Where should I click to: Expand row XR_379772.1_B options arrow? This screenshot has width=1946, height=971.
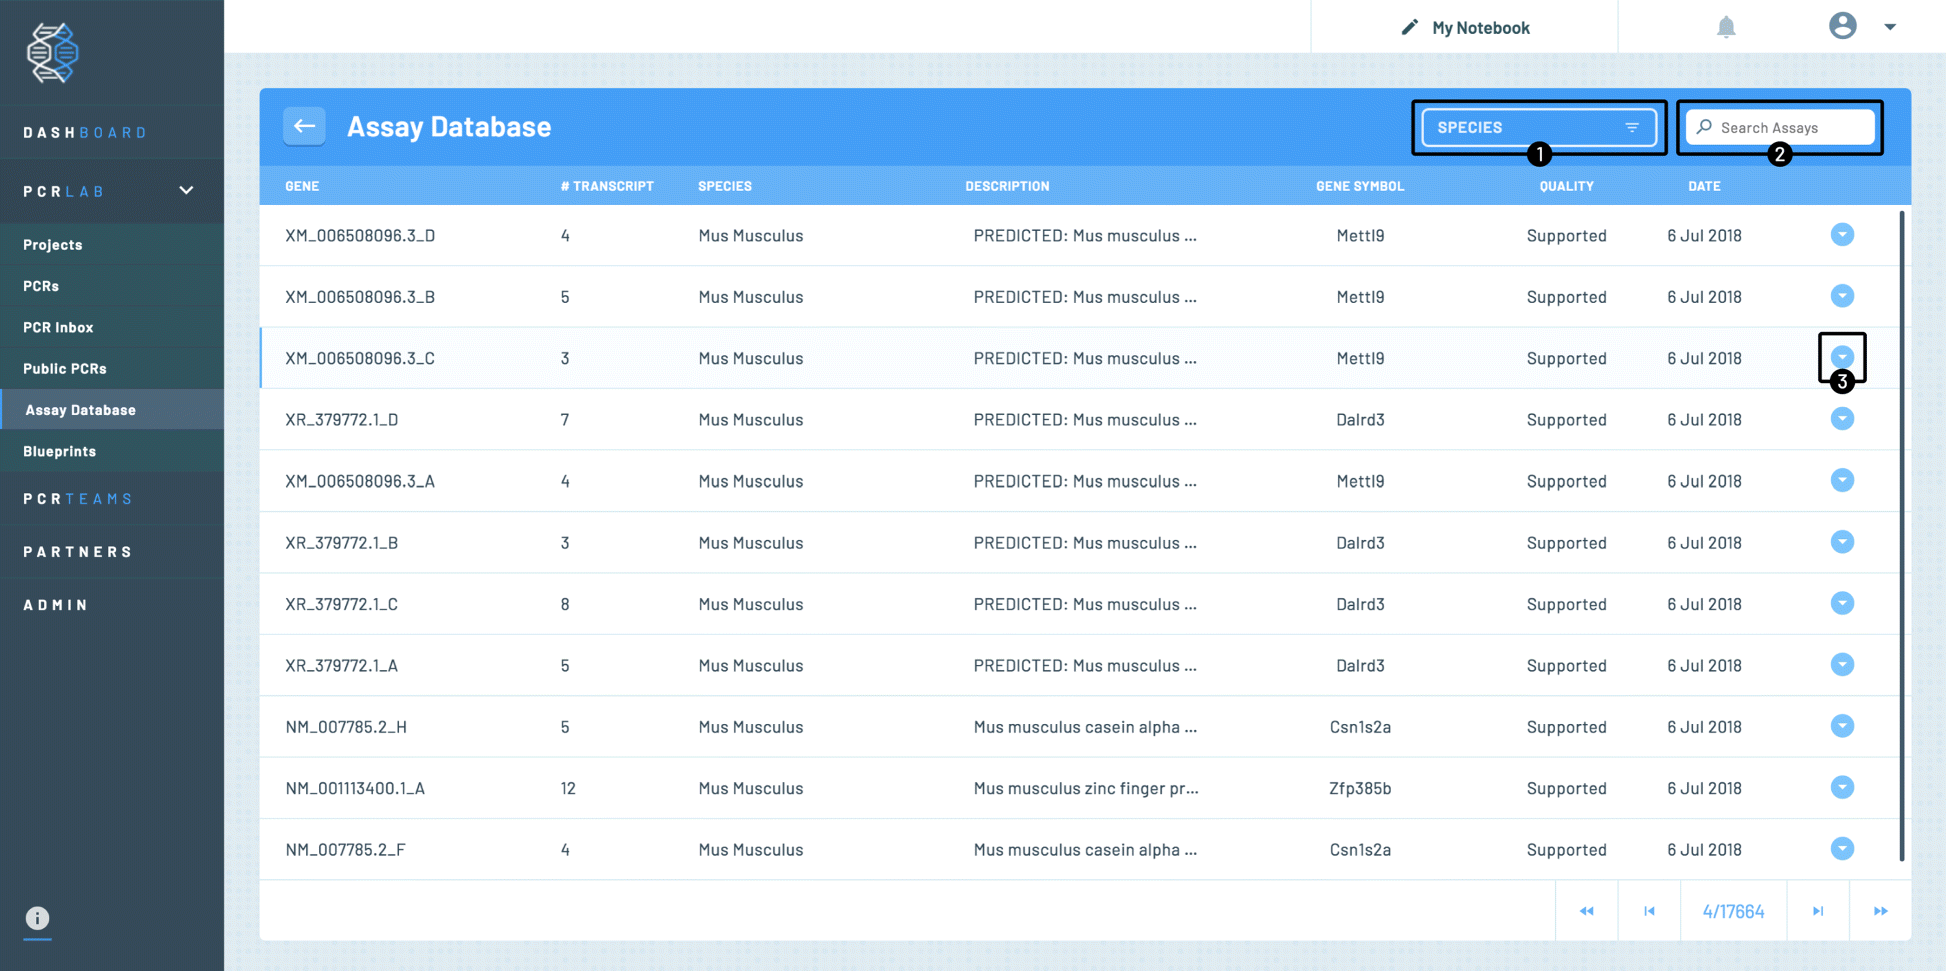(1842, 542)
